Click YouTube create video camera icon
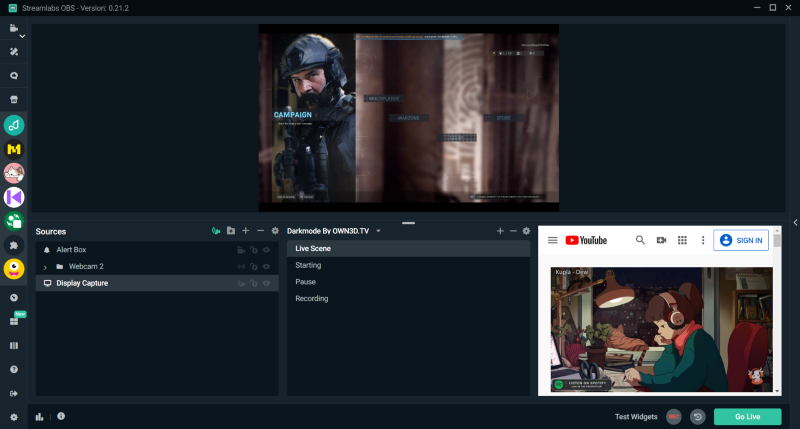Viewport: 800px width, 429px height. [x=661, y=240]
